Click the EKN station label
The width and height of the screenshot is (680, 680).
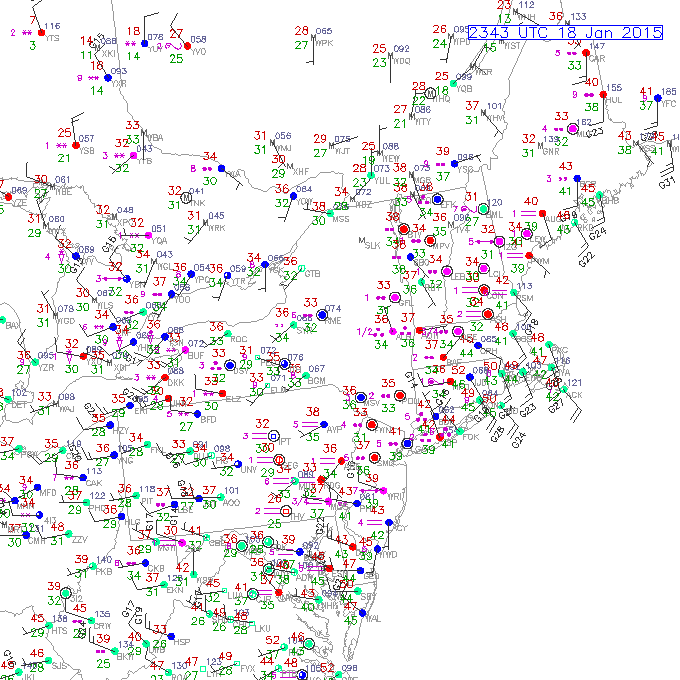[175, 590]
